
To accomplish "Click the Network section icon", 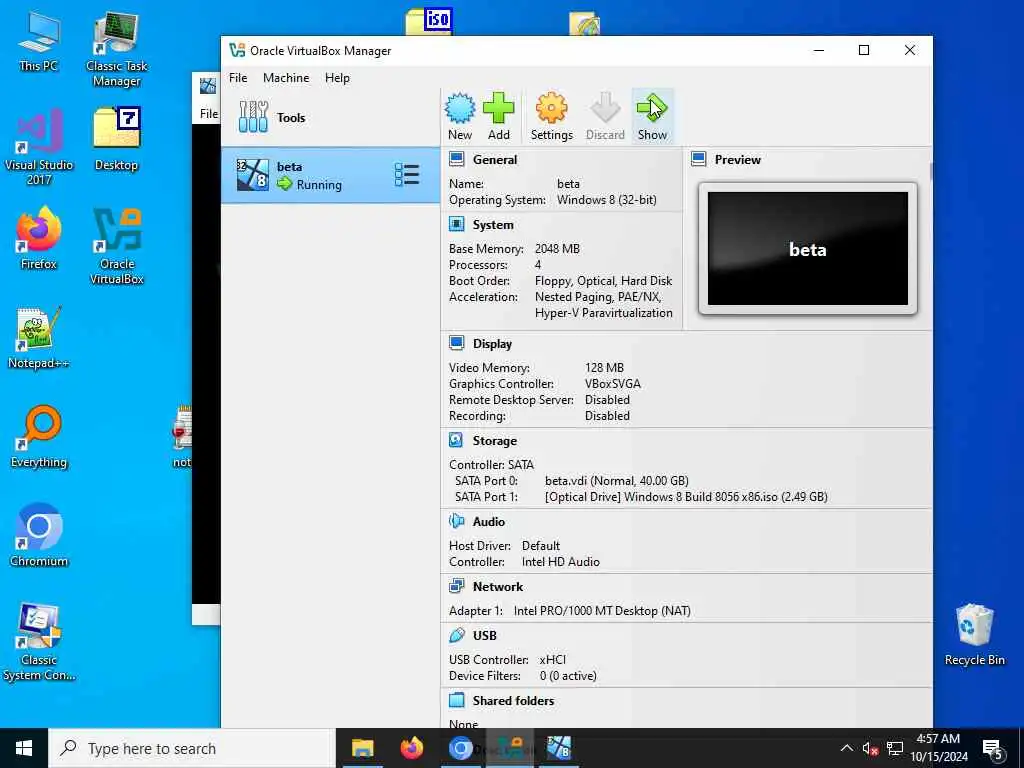I will click(x=456, y=586).
